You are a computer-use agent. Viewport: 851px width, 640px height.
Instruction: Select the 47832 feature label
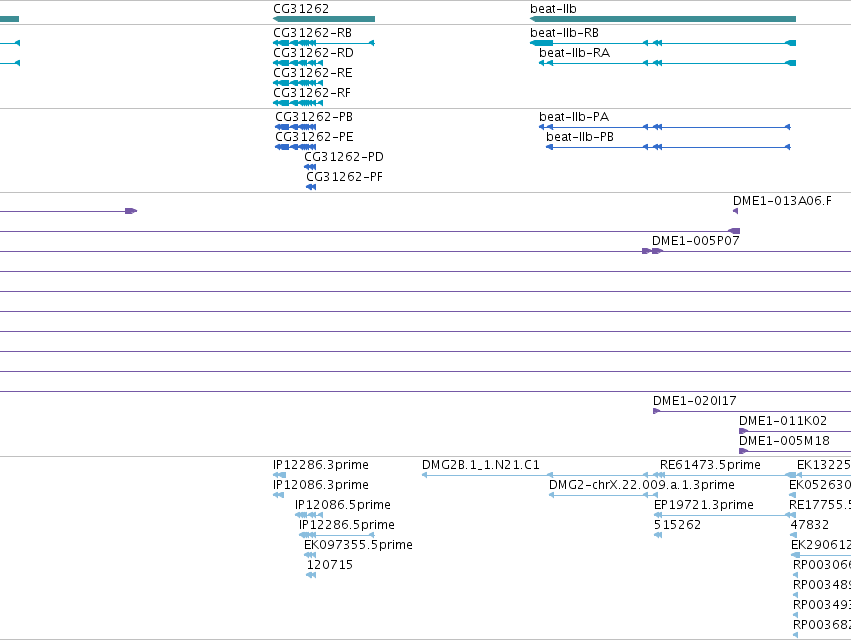809,525
